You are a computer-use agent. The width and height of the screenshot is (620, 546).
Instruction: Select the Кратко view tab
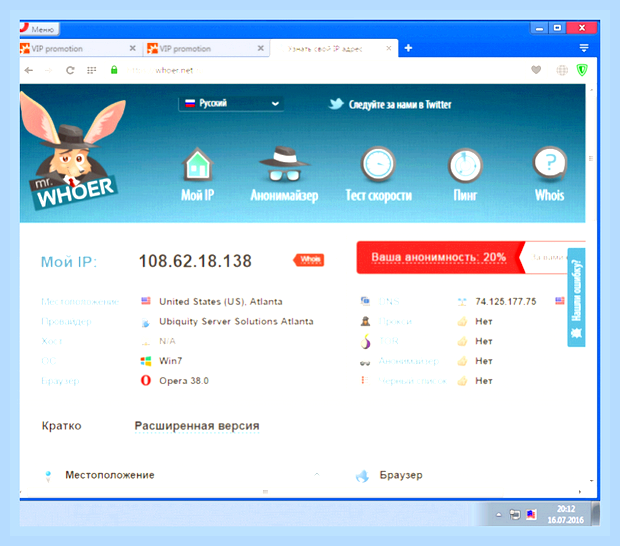pos(61,426)
